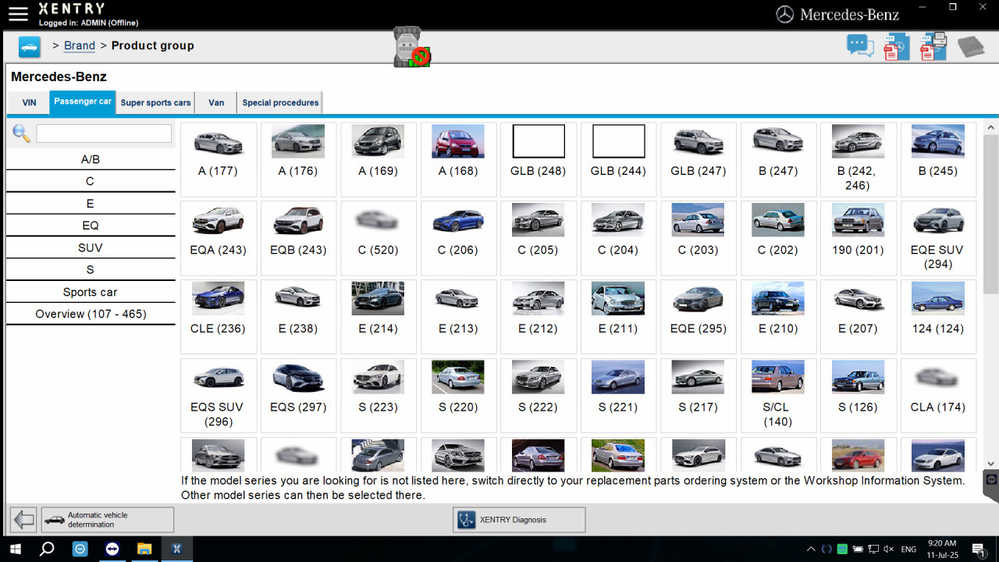Click the volume muted tray icon

tap(889, 549)
